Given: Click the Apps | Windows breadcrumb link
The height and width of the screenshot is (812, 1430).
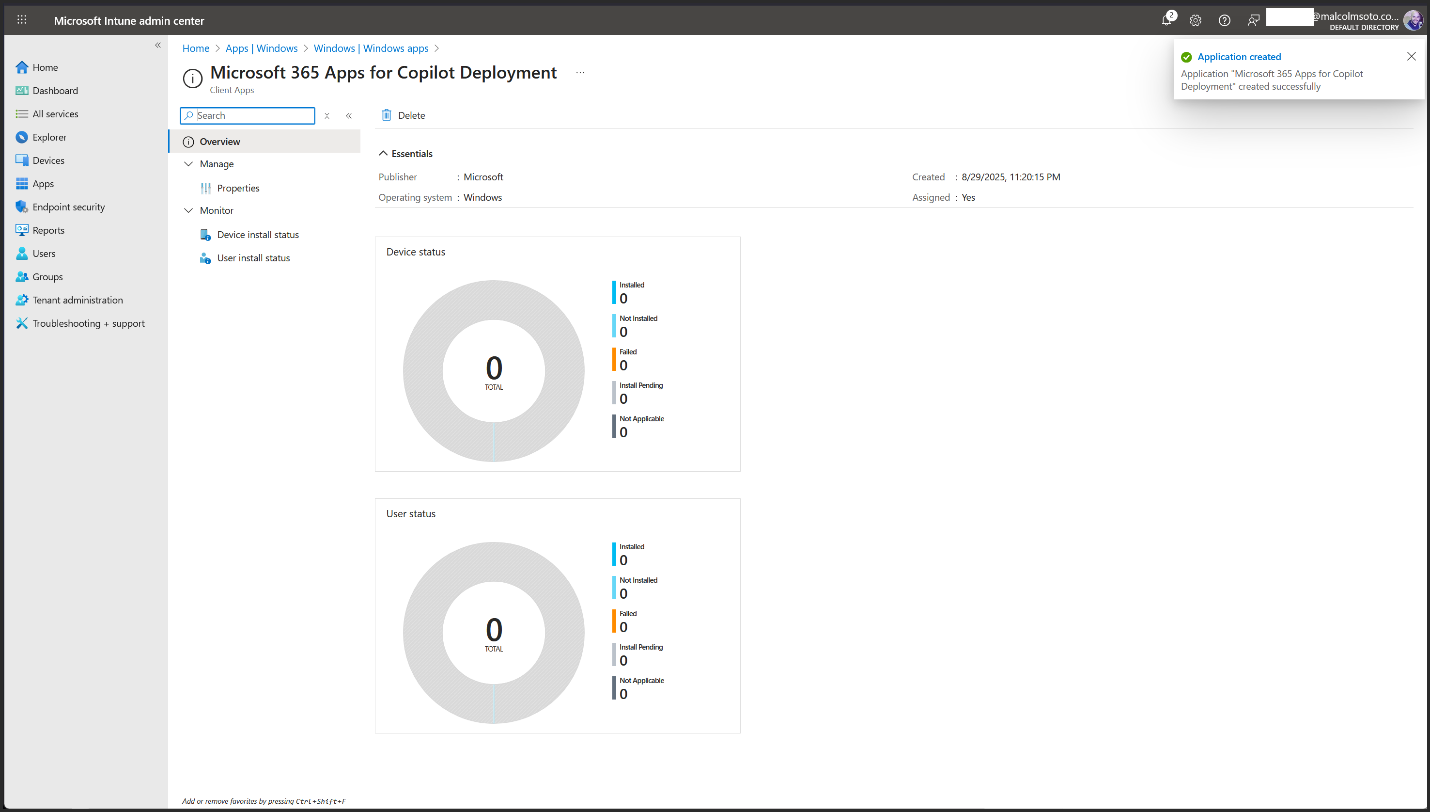Looking at the screenshot, I should pos(261,48).
